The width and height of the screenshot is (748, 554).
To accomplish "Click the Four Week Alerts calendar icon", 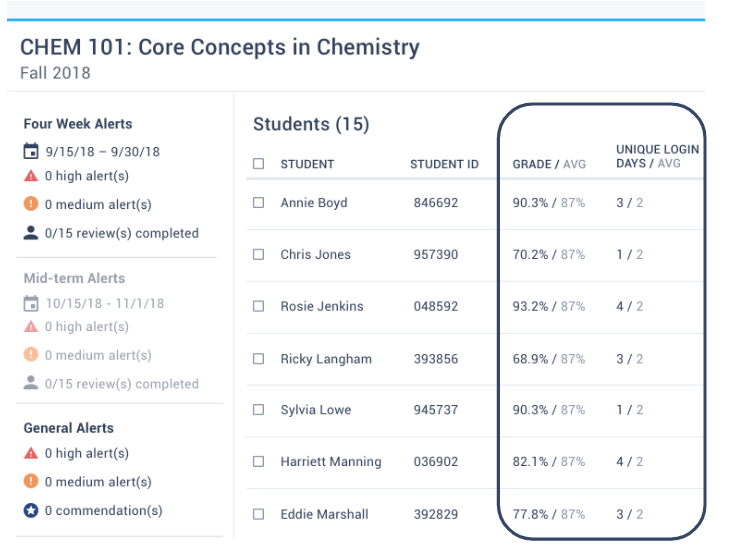I will (31, 151).
